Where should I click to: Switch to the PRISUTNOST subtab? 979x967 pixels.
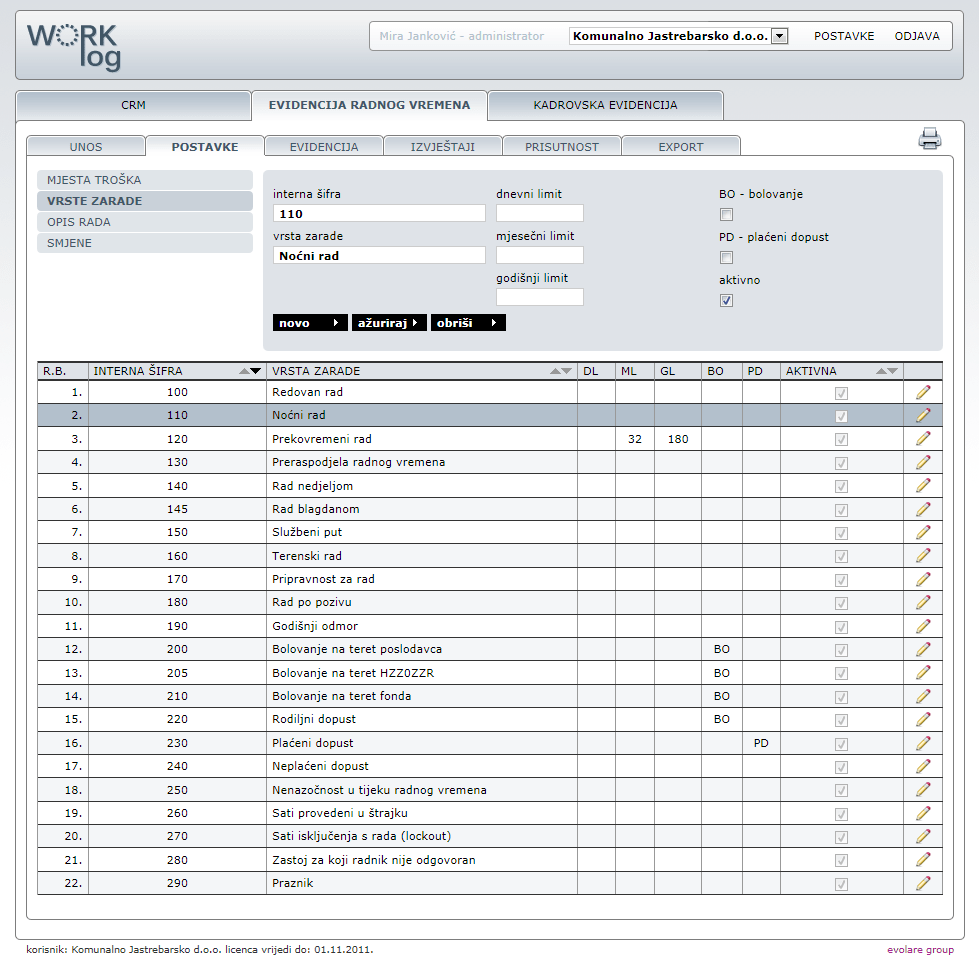(561, 147)
